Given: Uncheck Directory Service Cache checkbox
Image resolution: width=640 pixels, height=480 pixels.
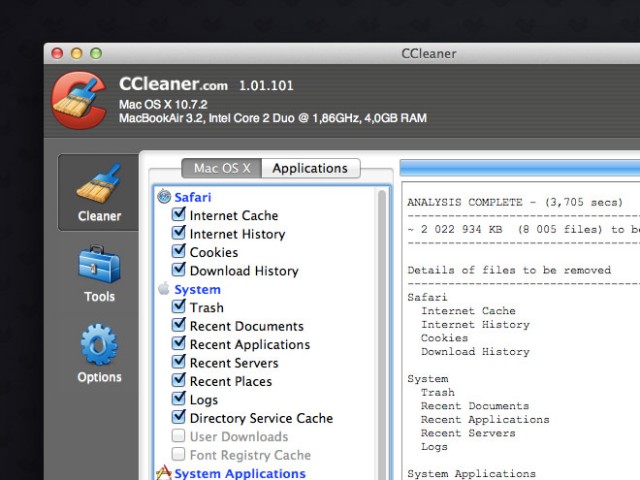Looking at the screenshot, I should point(178,417).
